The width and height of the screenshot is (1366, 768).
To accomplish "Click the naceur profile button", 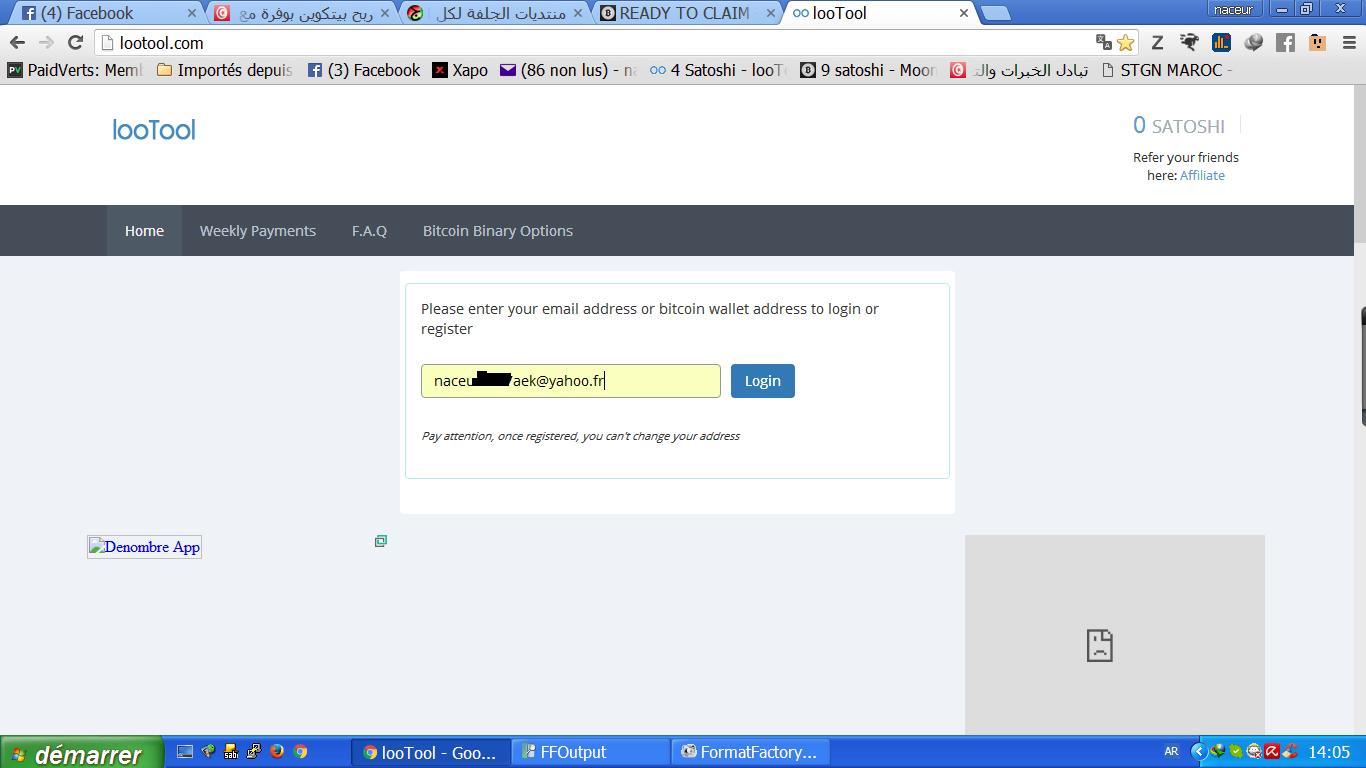I will tap(1233, 9).
